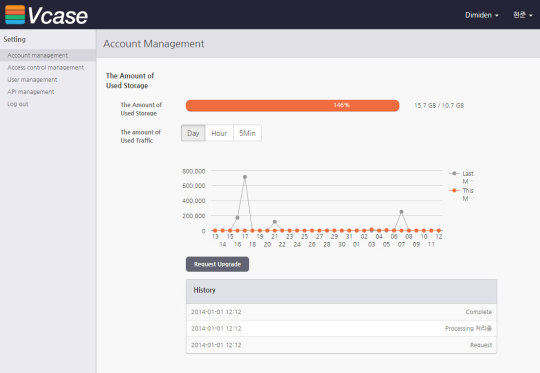Click the Vcase logo
The width and height of the screenshot is (540, 373).
point(46,15)
